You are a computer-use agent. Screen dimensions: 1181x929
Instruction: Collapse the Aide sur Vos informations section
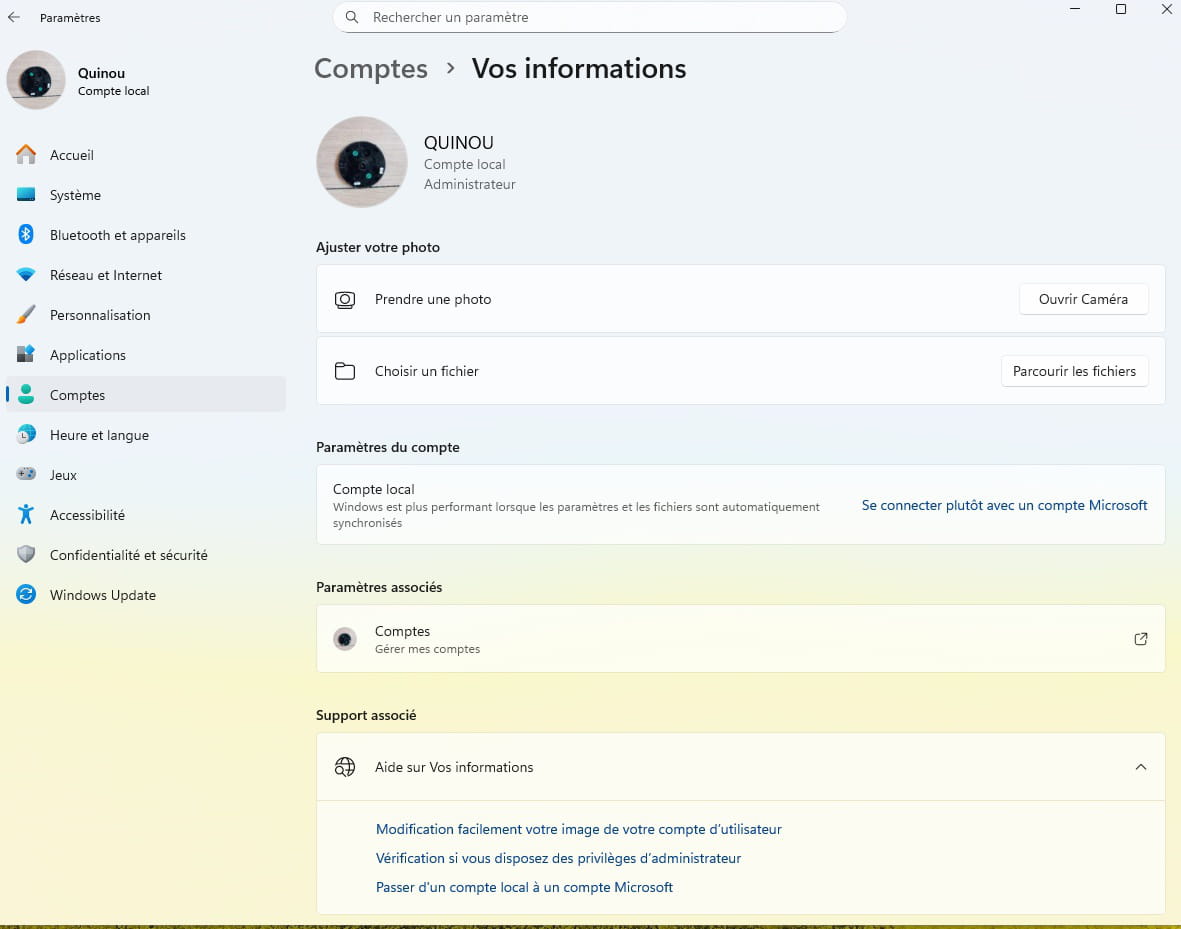[1140, 767]
